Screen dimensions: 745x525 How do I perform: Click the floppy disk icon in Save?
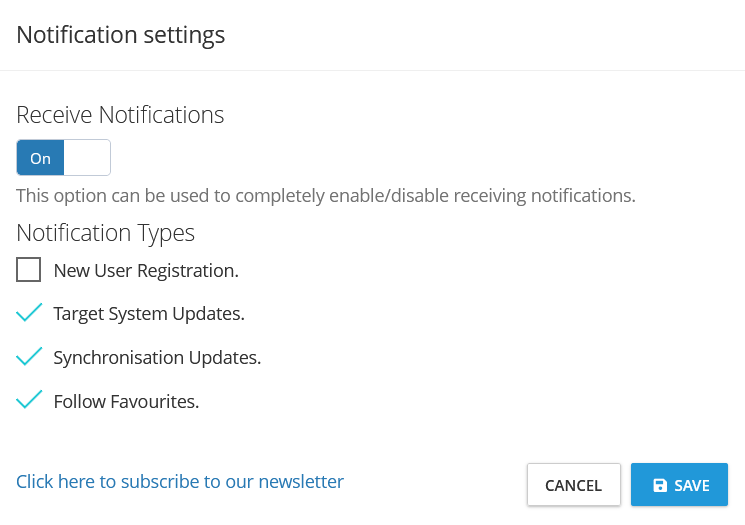[660, 486]
